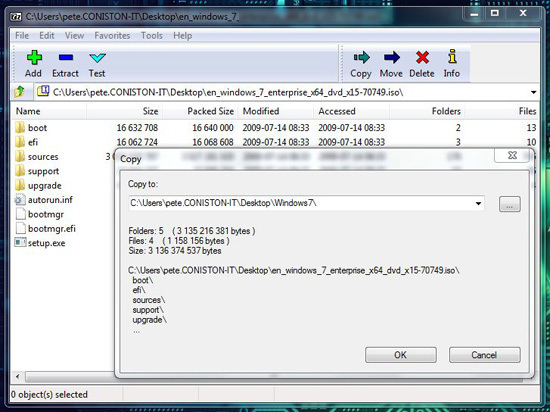This screenshot has width=550, height=412.
Task: Sort by the Accessed column header
Action: (351, 111)
